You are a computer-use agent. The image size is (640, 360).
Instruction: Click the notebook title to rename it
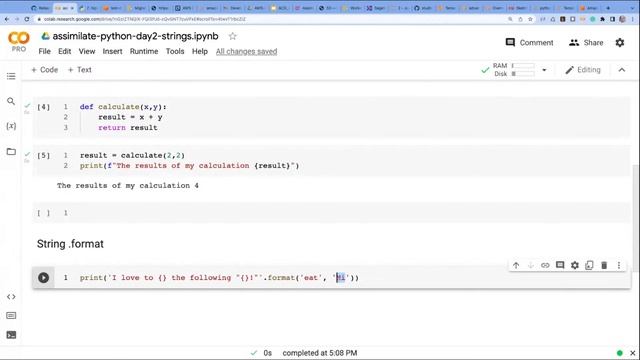click(136, 36)
